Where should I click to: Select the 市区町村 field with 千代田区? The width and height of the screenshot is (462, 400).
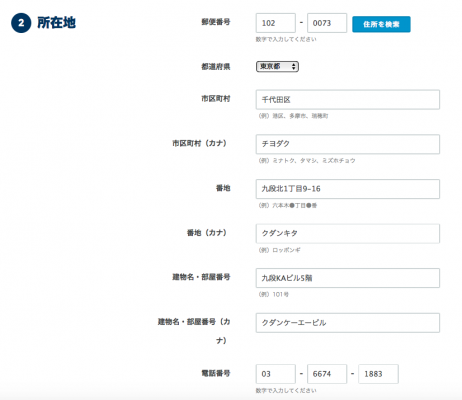point(348,100)
